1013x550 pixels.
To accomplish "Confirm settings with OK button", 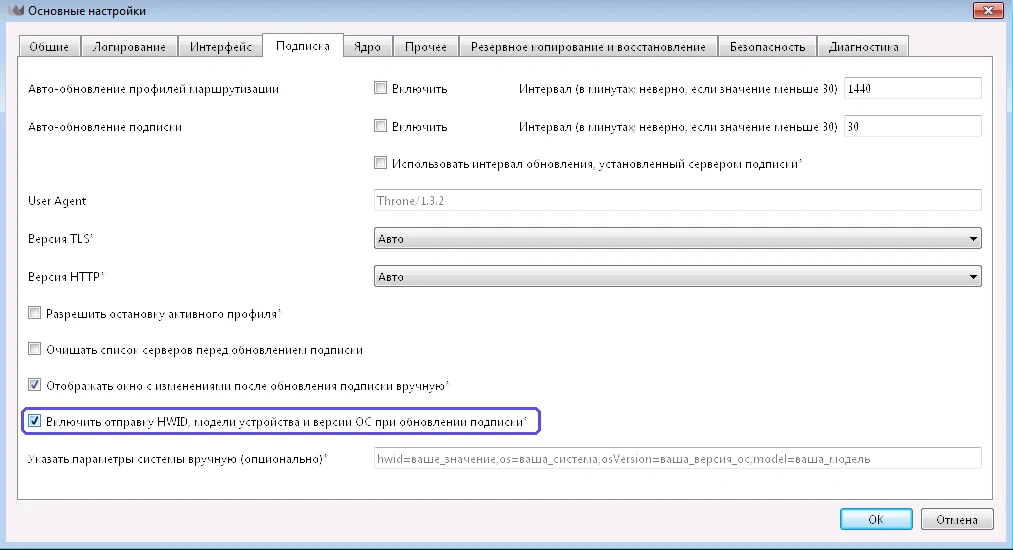I will tap(876, 520).
